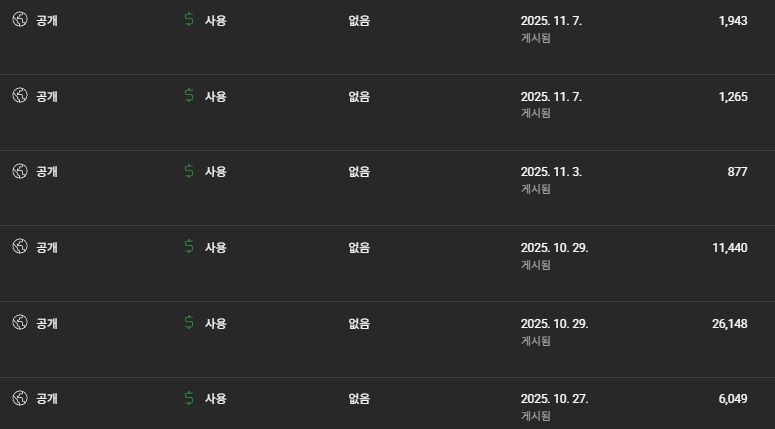775x429 pixels.
Task: Click the green dollar icon in the 1,265-views row
Action: tap(189, 96)
